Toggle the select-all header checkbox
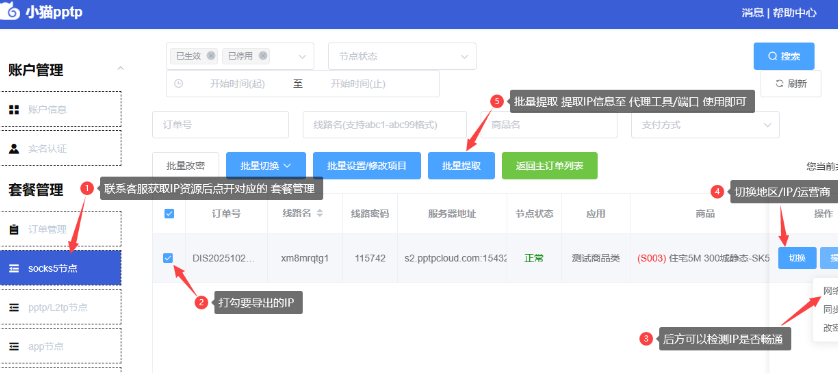 coord(169,214)
